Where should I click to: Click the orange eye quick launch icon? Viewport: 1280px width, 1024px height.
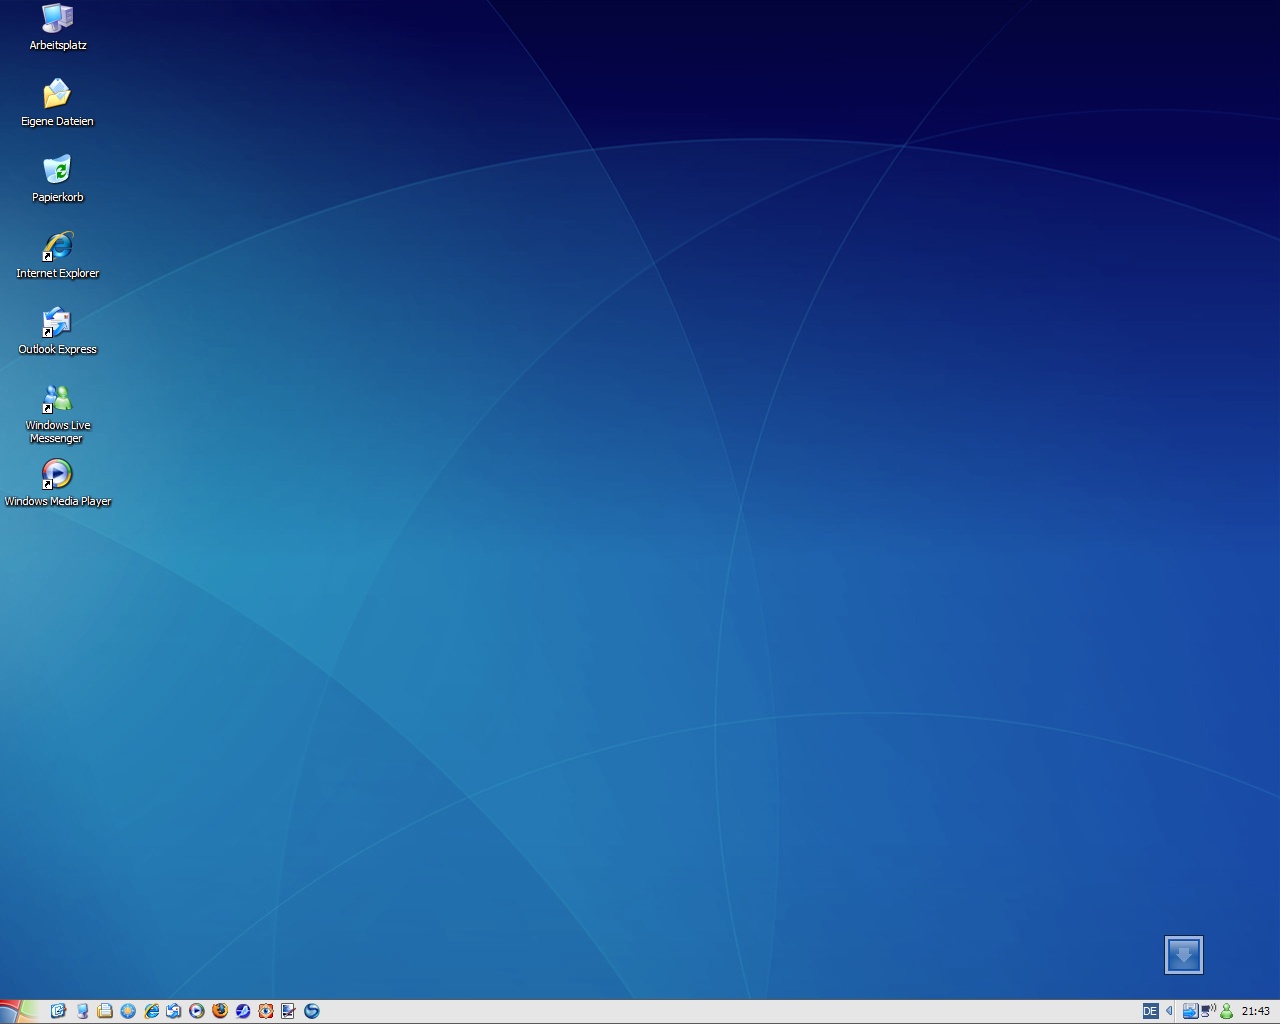coord(266,1011)
